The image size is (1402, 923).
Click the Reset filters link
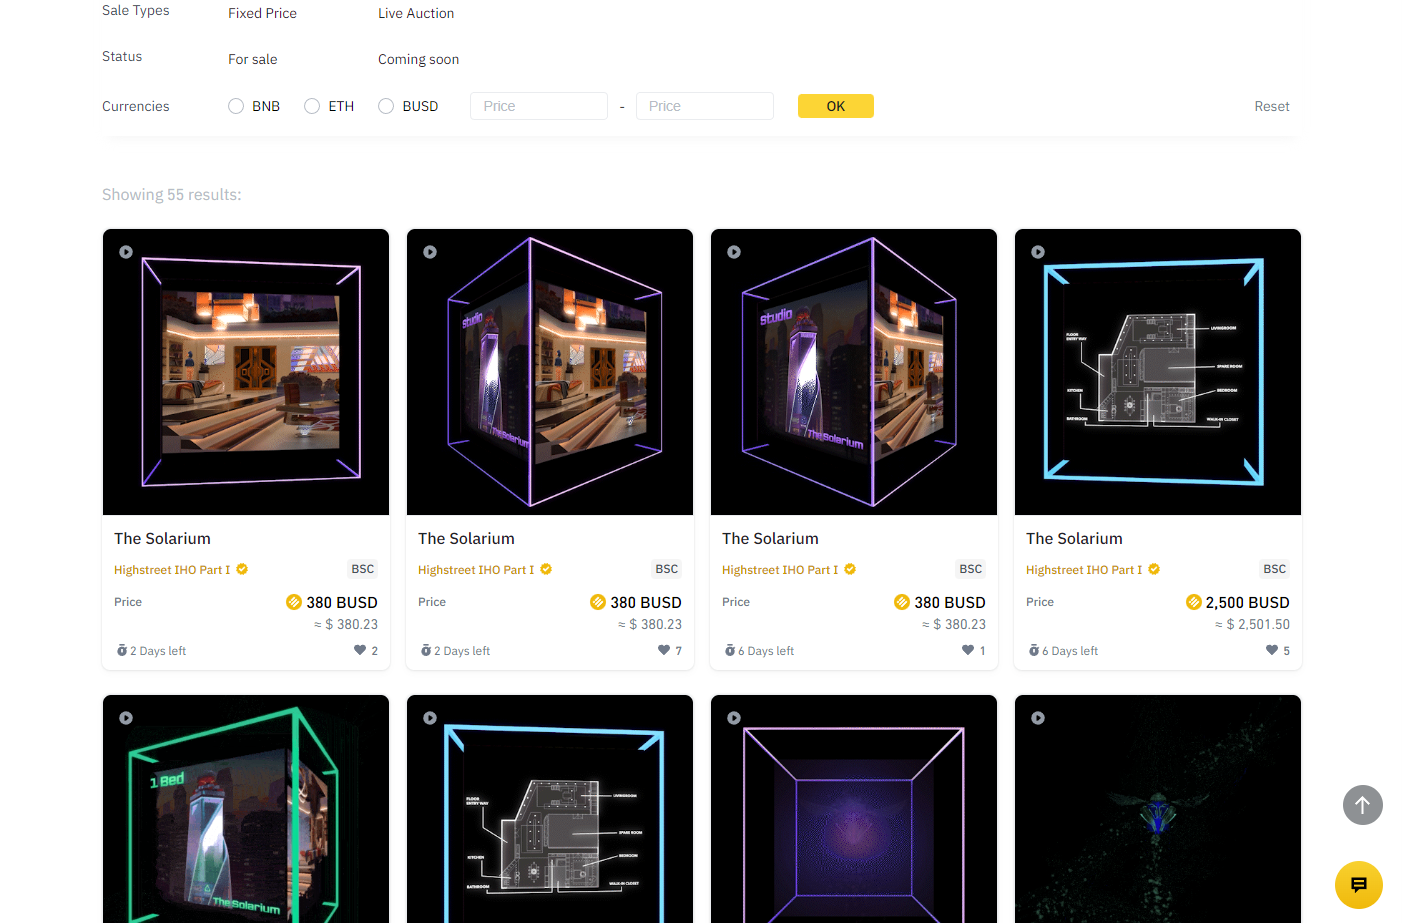point(1272,106)
